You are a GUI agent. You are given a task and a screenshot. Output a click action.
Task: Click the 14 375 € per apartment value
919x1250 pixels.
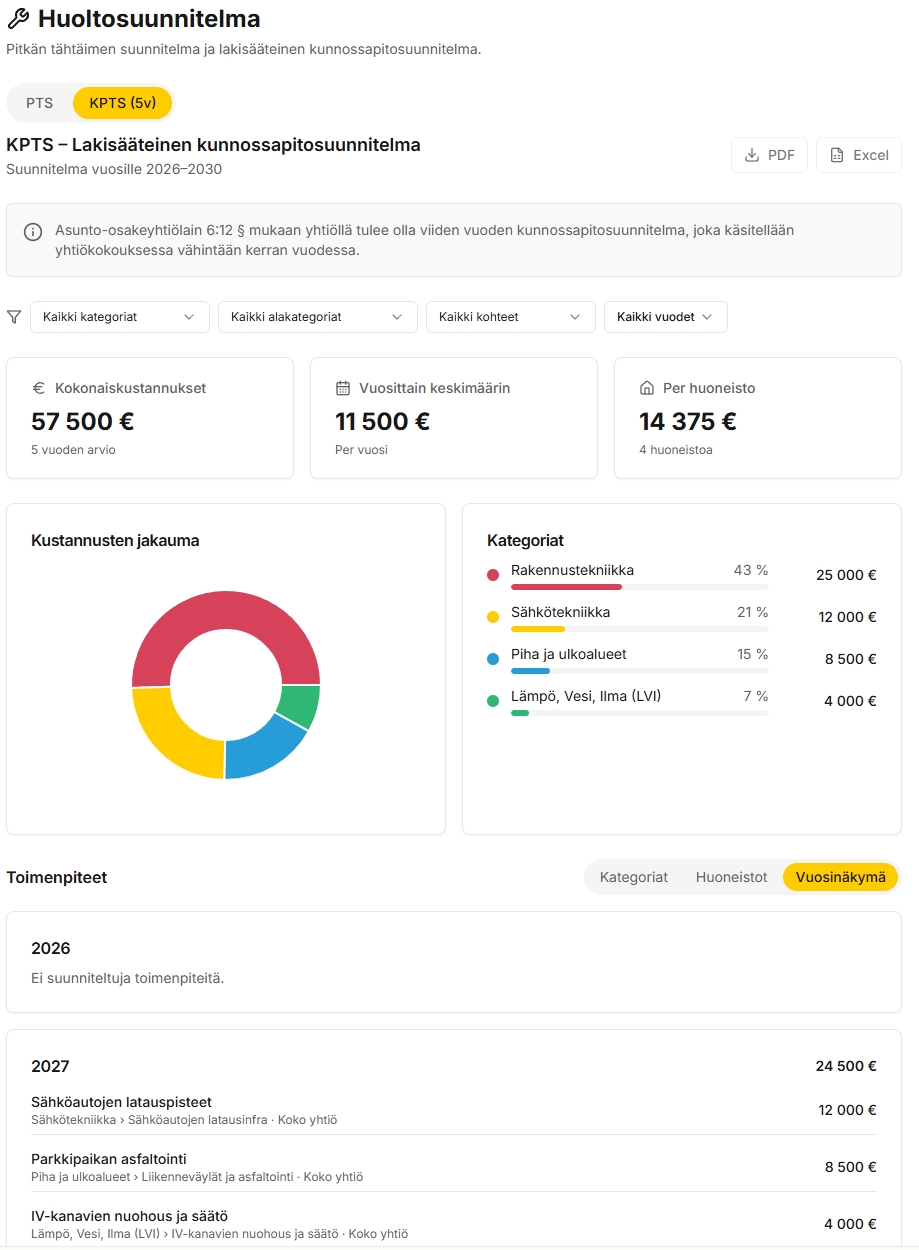tap(688, 421)
